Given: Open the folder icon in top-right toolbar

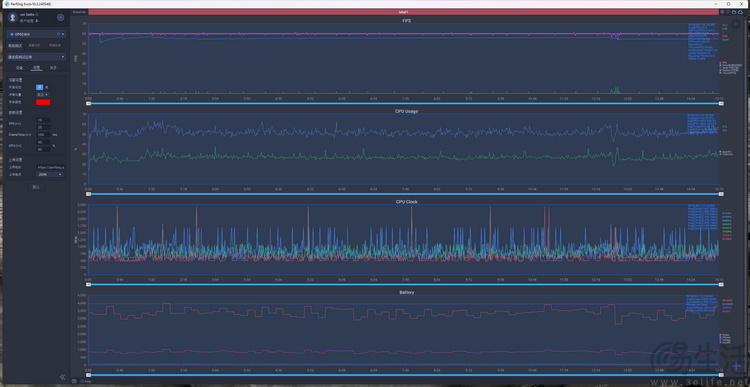Looking at the screenshot, I should (x=734, y=11).
